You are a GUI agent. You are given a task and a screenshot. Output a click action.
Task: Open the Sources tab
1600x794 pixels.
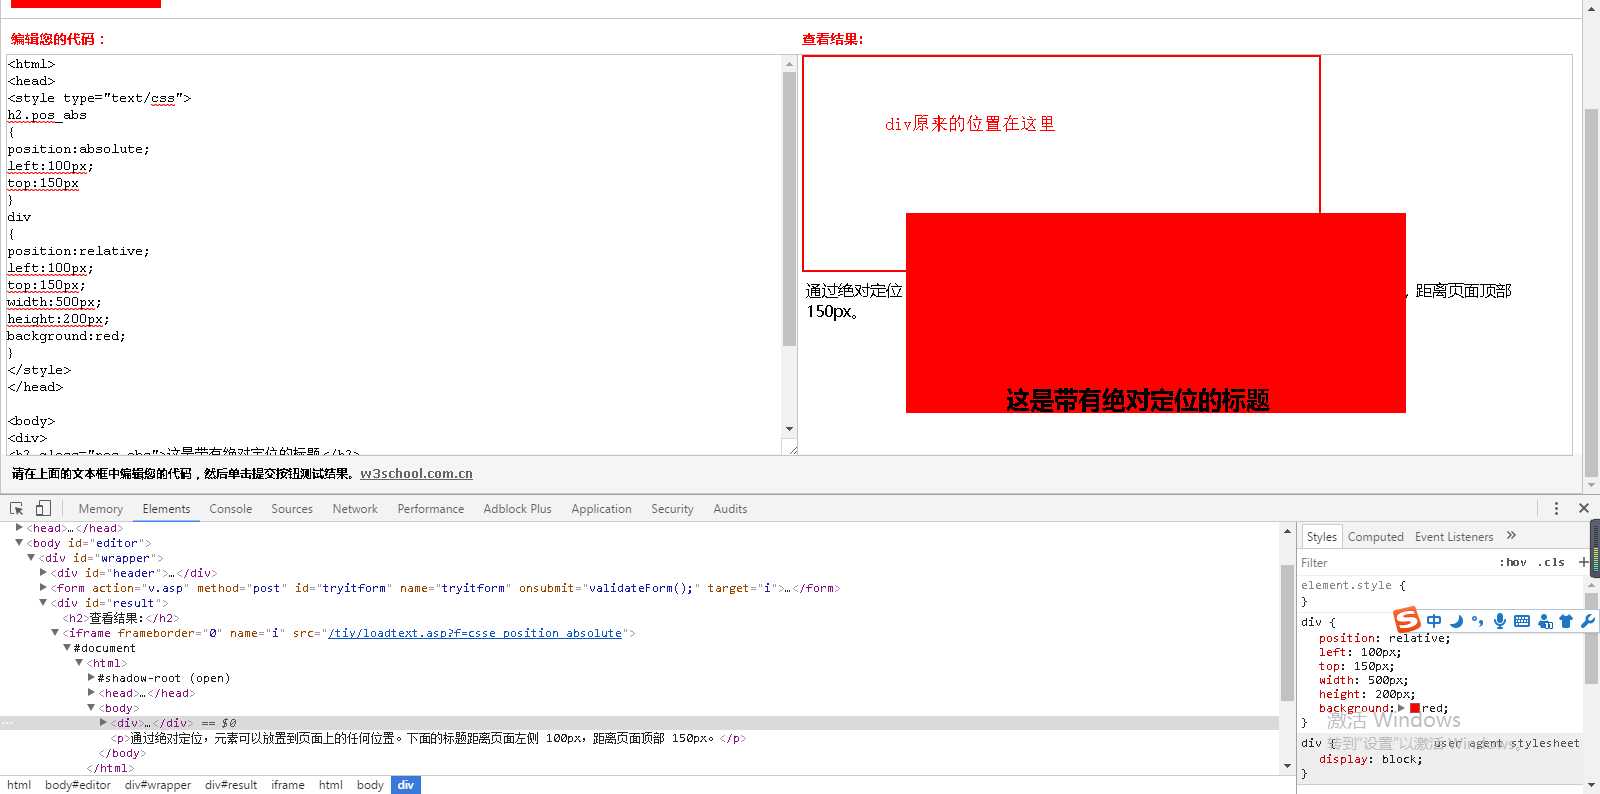click(x=292, y=509)
